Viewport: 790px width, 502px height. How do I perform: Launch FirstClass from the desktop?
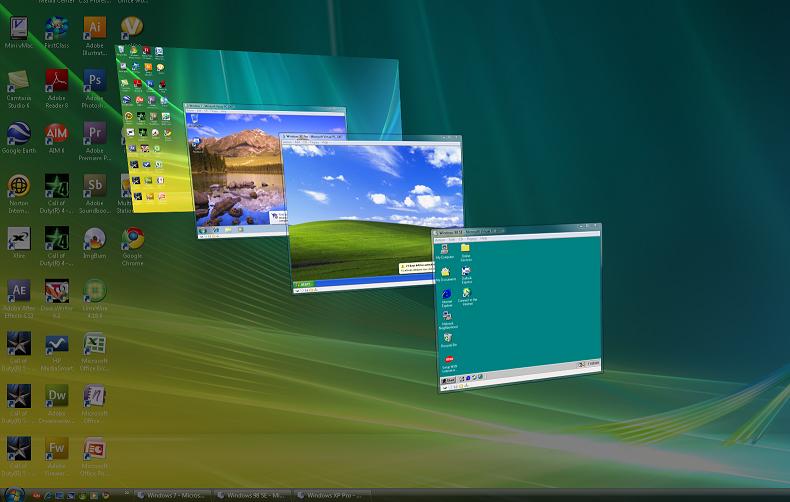click(56, 33)
